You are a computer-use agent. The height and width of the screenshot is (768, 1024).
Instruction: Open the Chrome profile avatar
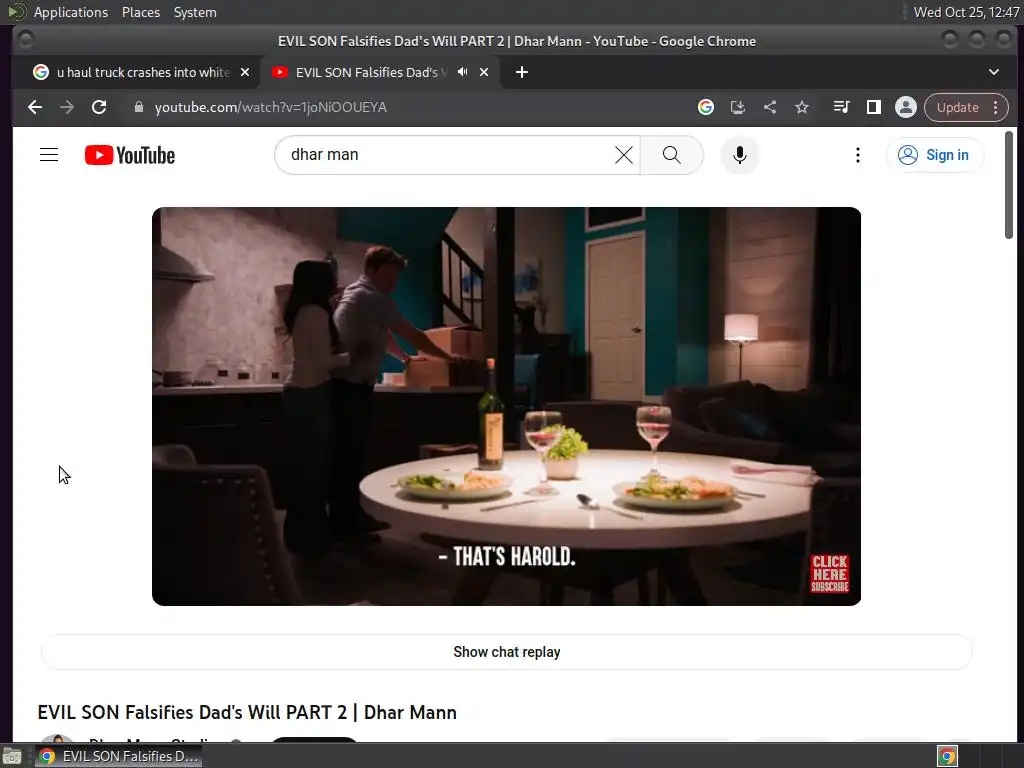click(x=906, y=107)
